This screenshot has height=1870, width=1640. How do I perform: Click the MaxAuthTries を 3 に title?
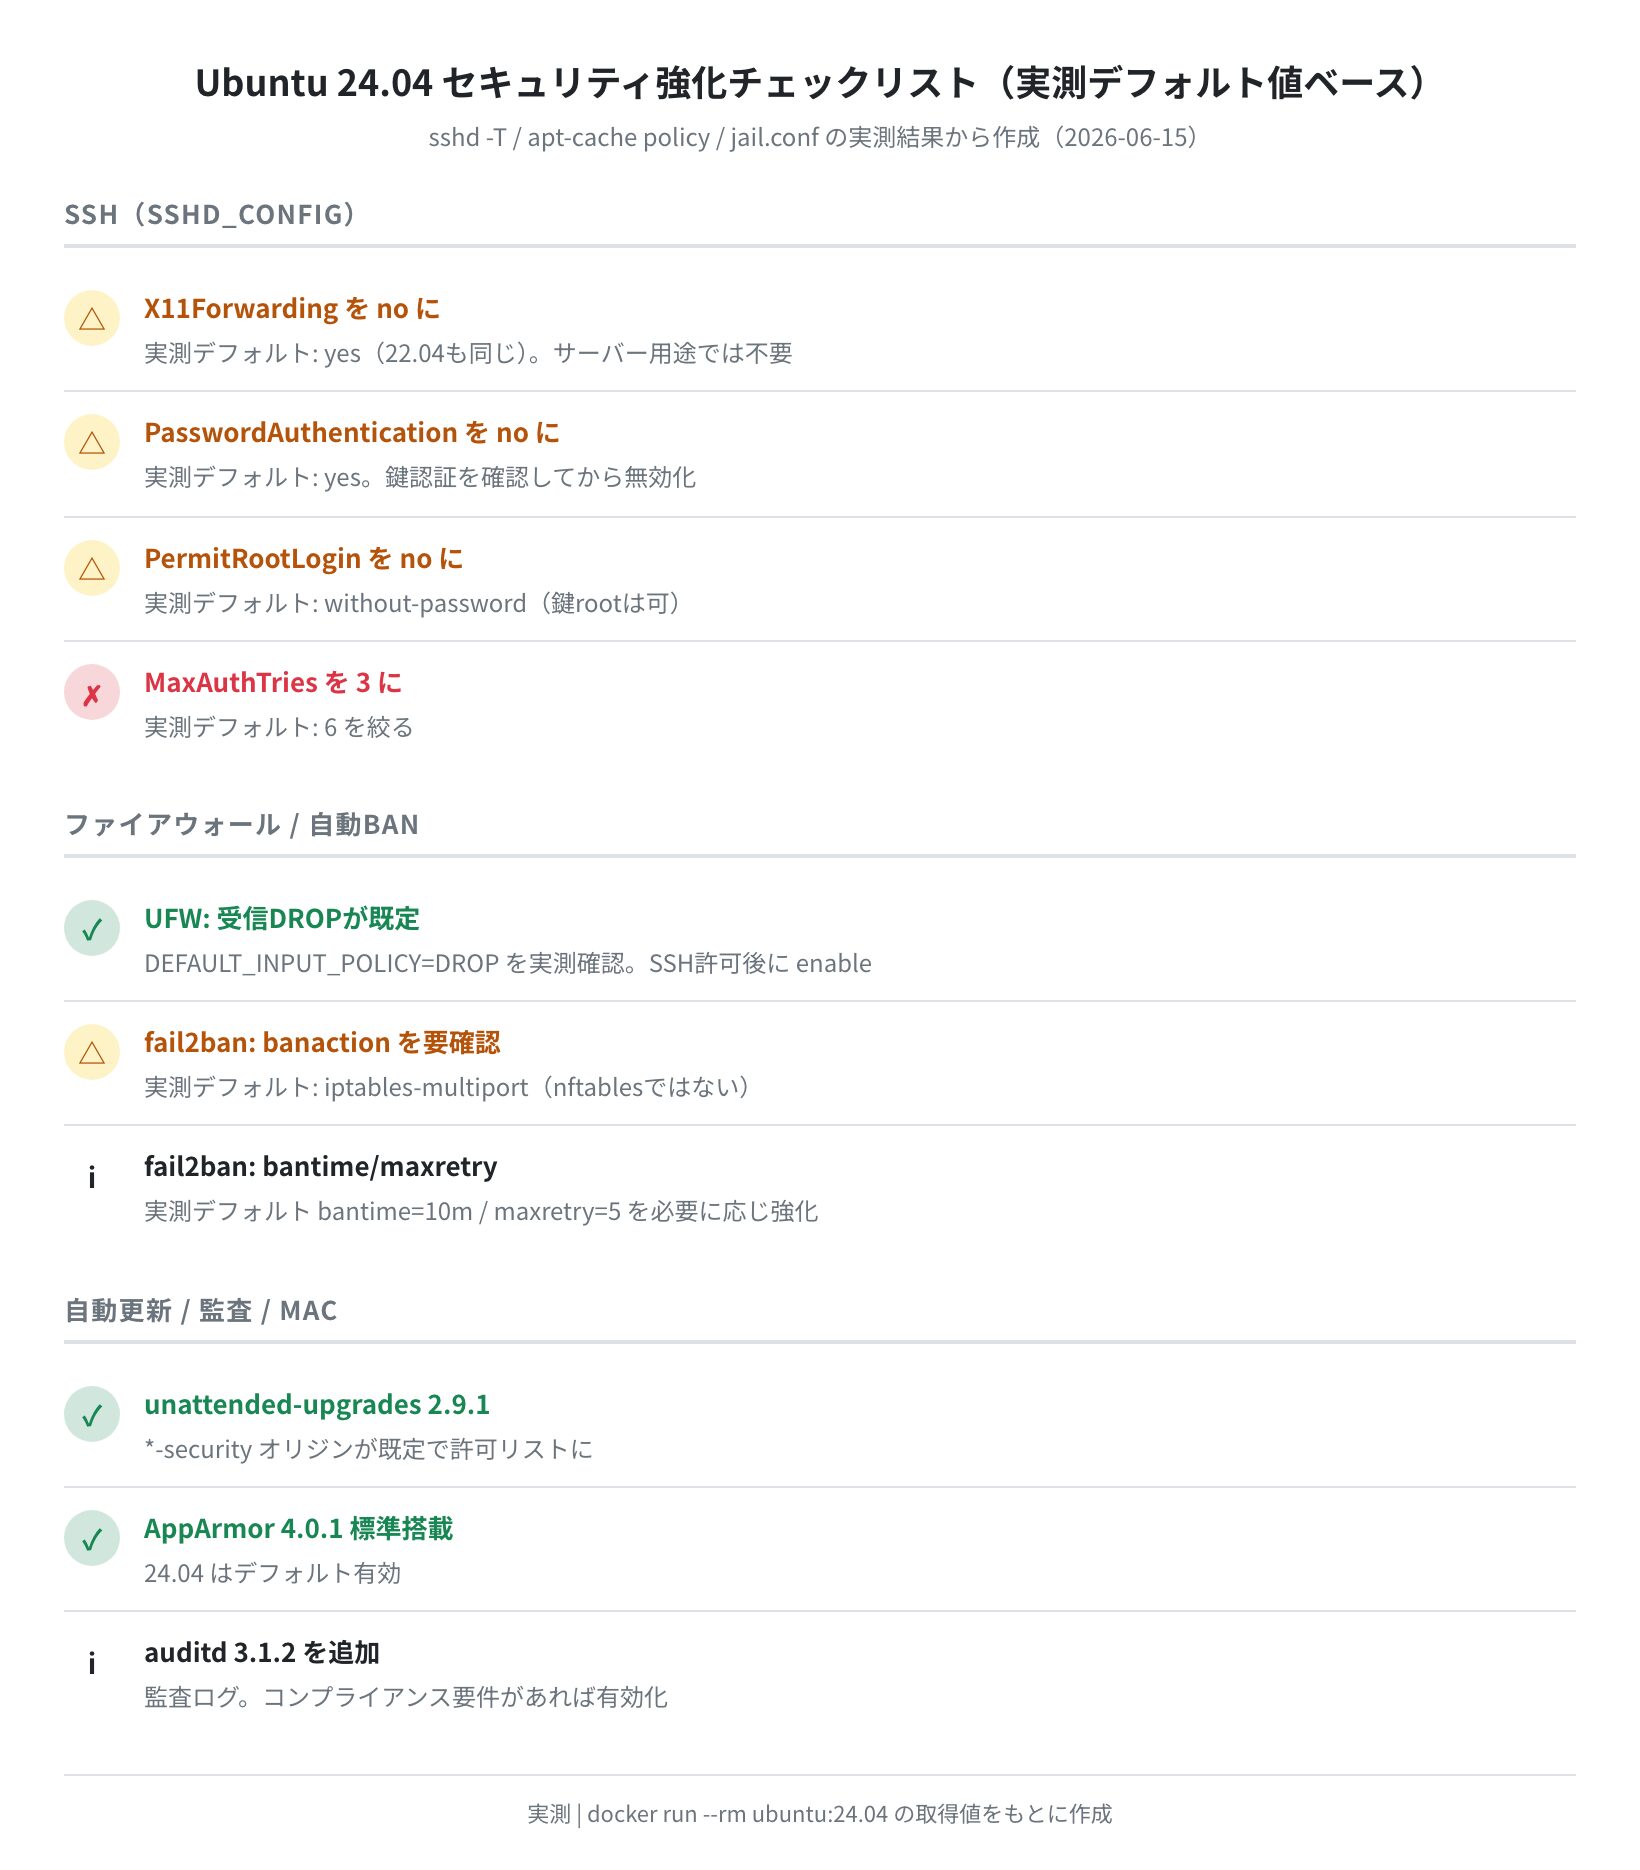[x=273, y=682]
